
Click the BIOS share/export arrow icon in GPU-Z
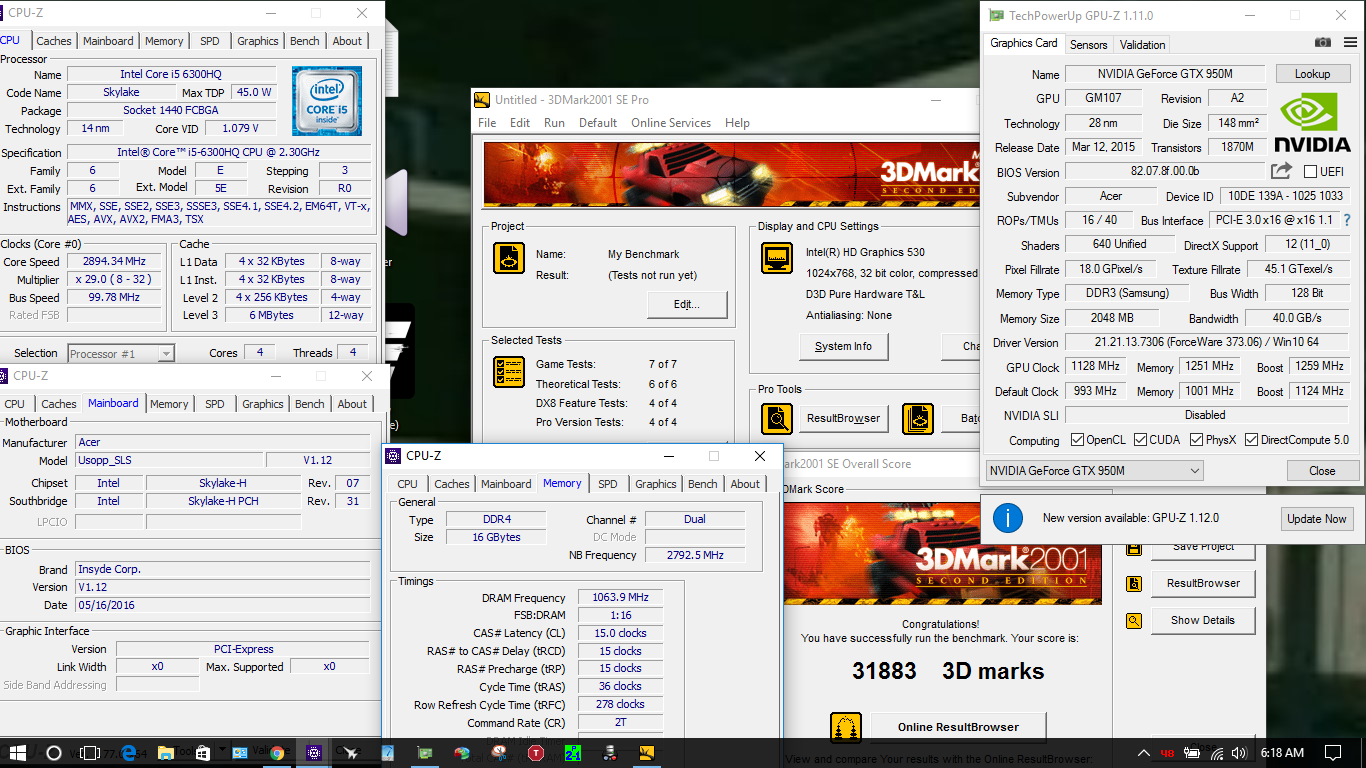pos(1281,172)
